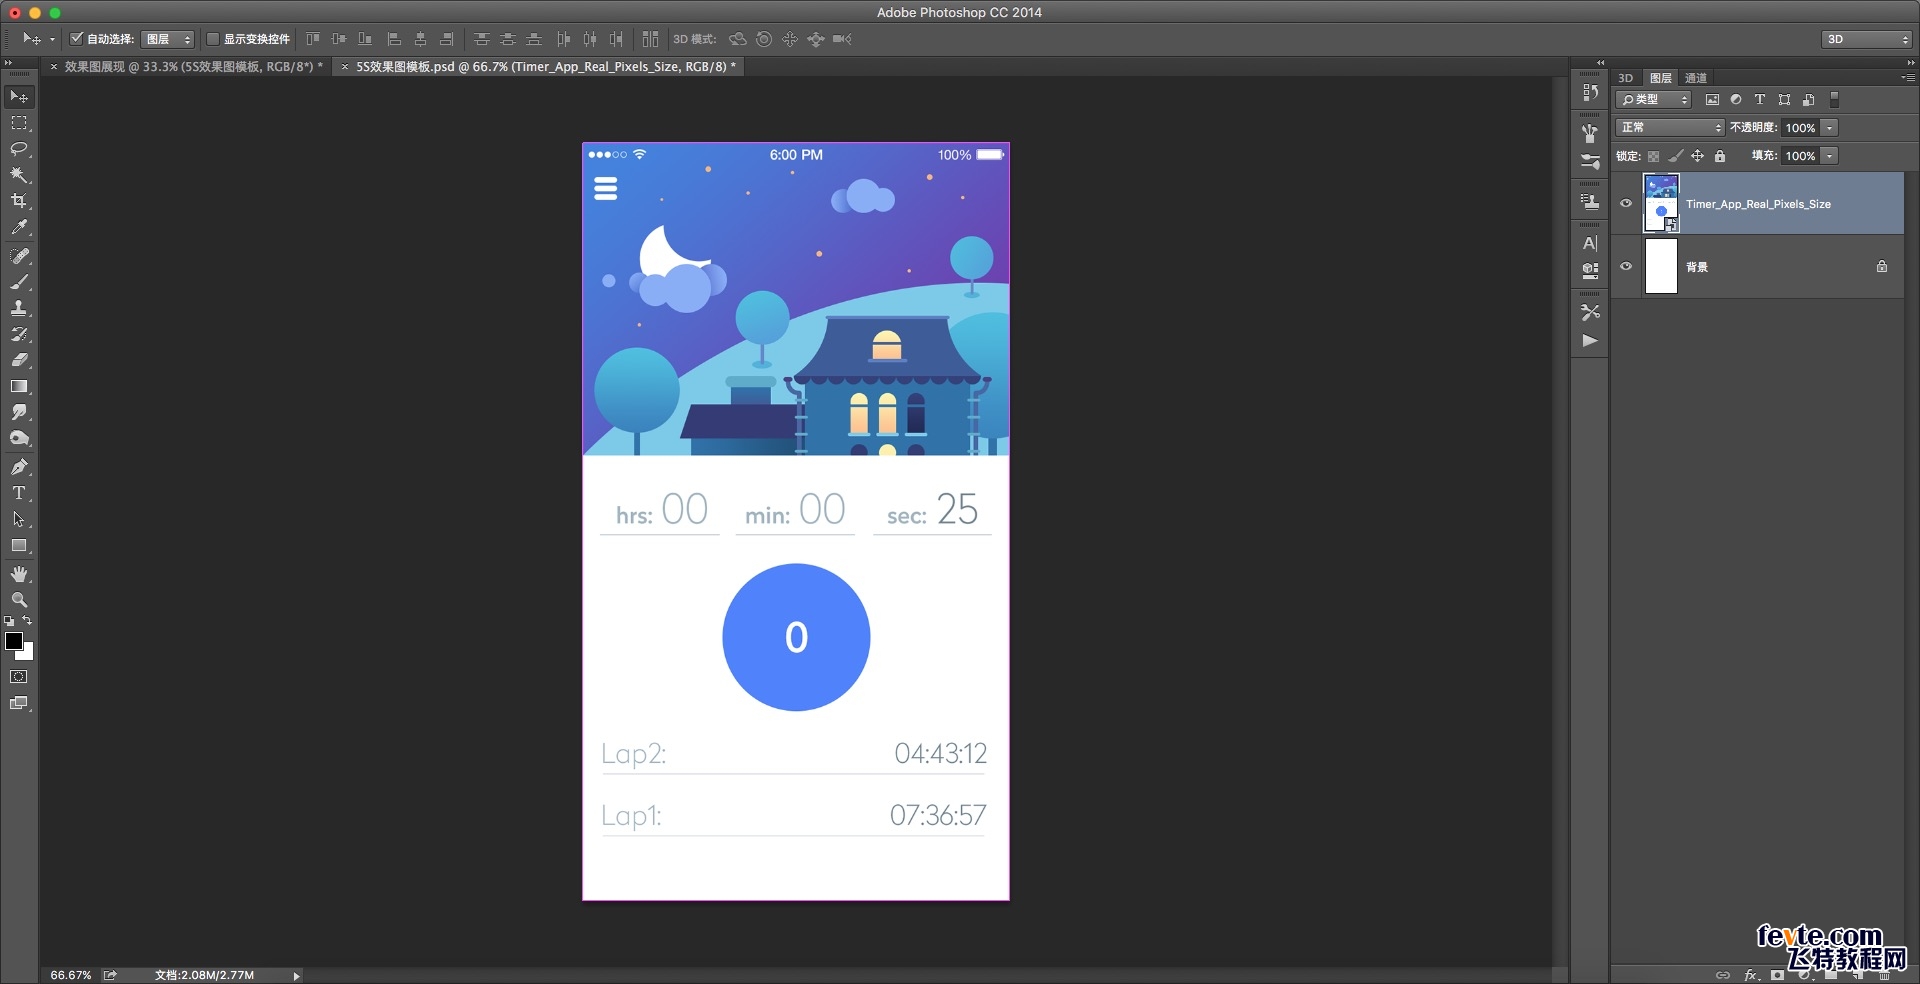Screen dimensions: 1920x984
Task: Select the History Brush tool
Action: (19, 334)
